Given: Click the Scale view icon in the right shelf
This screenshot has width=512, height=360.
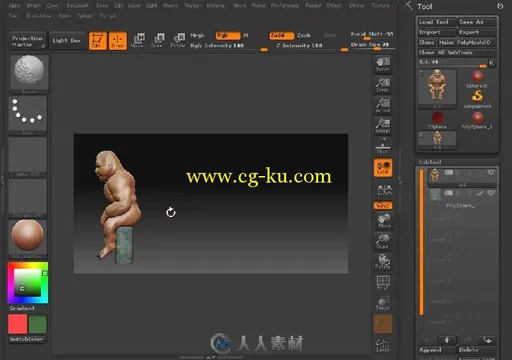Looking at the screenshot, I should [383, 241].
